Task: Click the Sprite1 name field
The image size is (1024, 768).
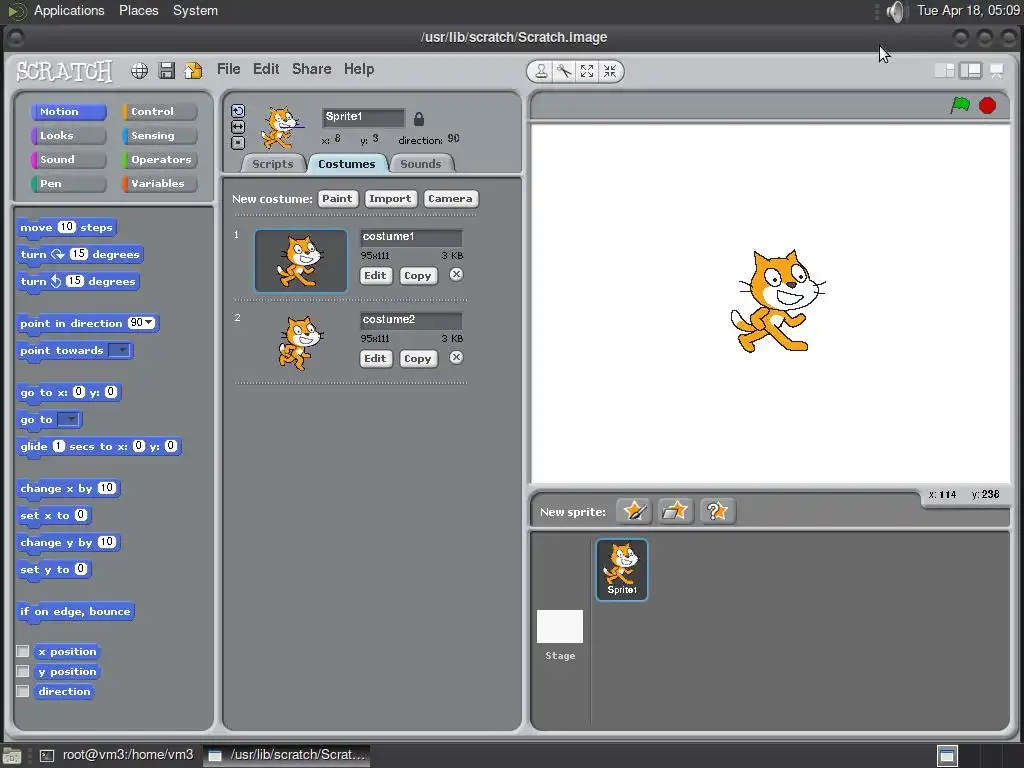Action: (363, 117)
